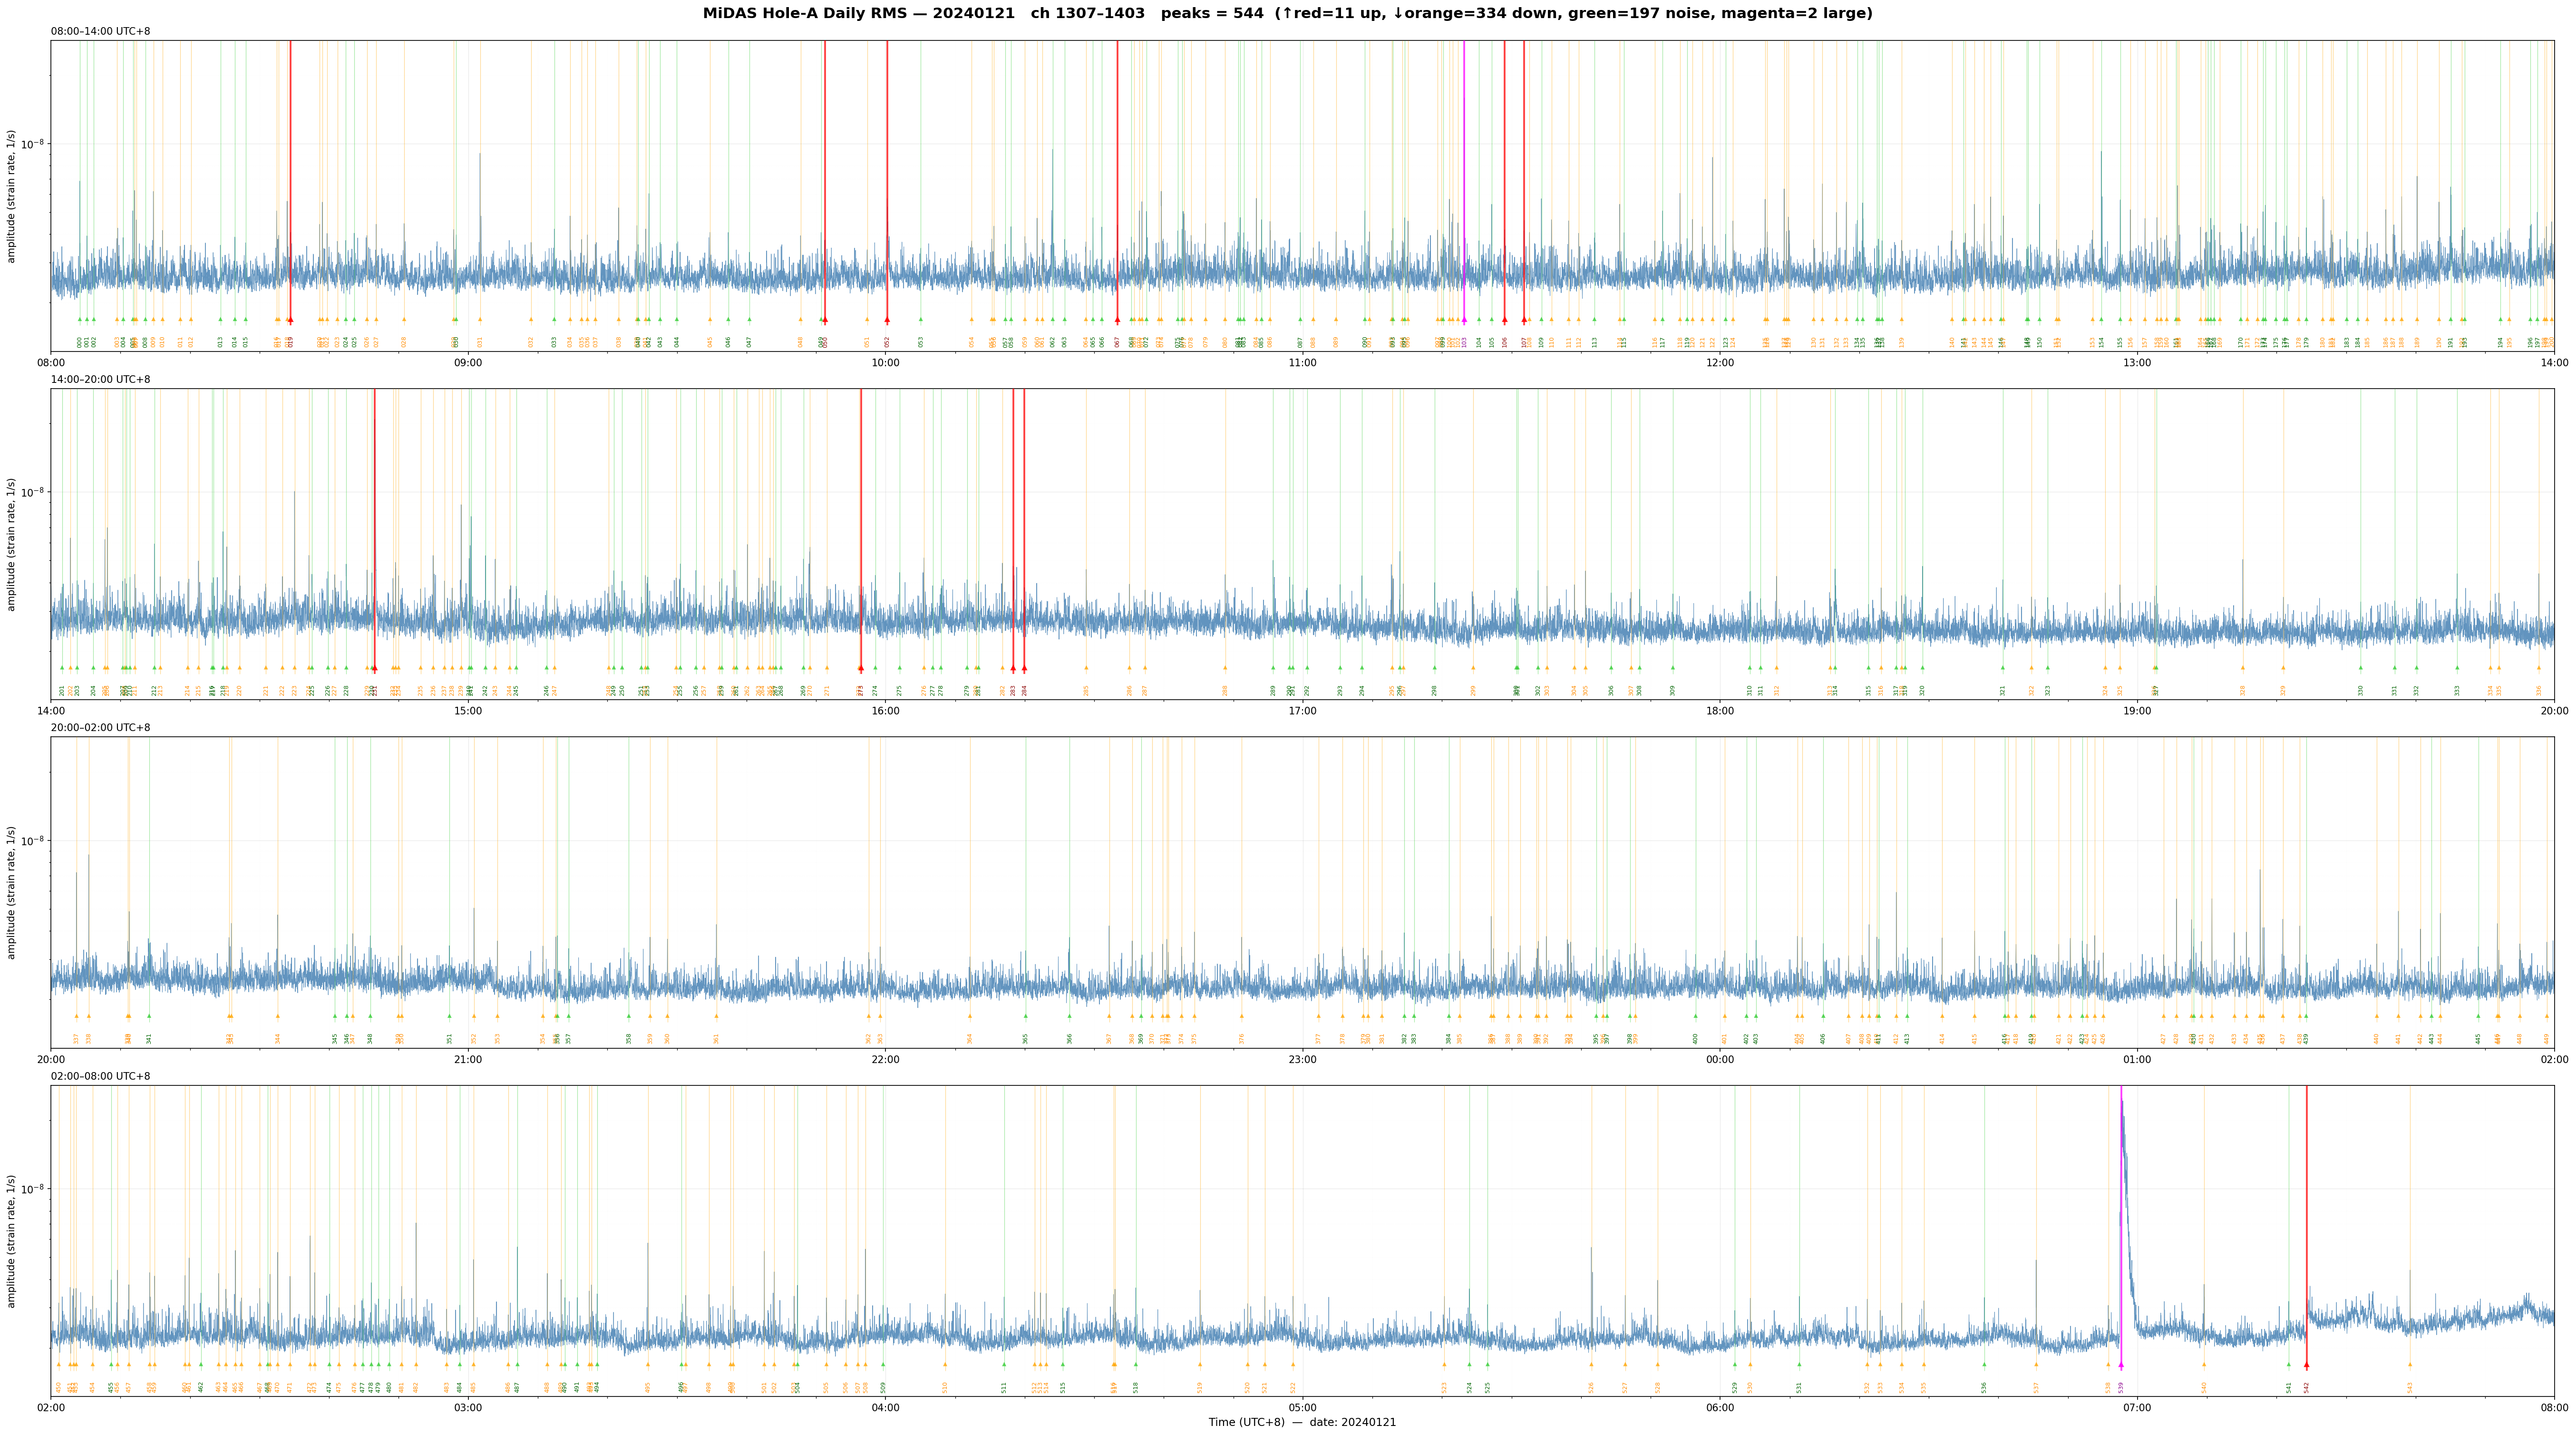2576x1435 pixels.
Task: Click the red peak marker labeled 107
Action: click(x=1524, y=320)
